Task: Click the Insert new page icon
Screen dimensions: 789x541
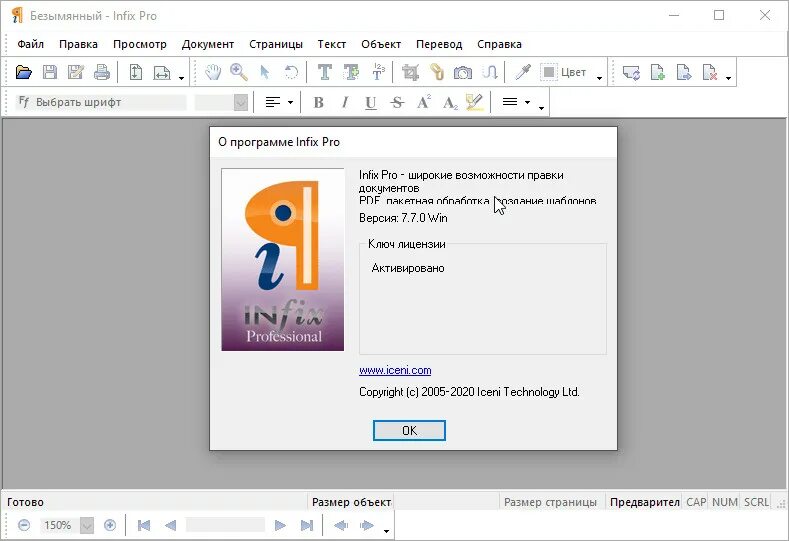Action: [657, 72]
